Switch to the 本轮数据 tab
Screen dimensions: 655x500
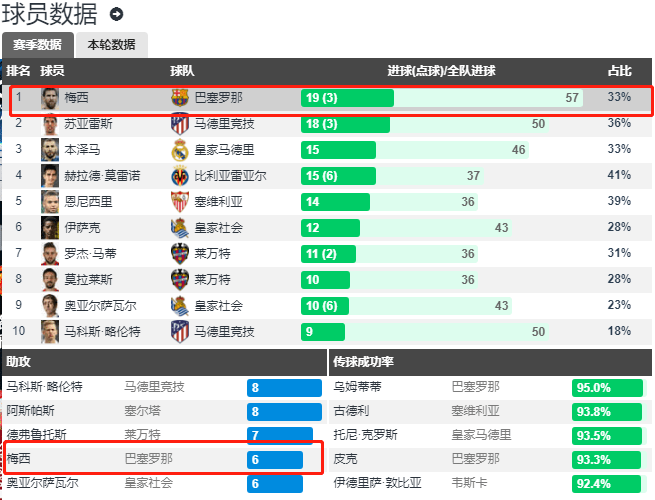click(x=112, y=45)
